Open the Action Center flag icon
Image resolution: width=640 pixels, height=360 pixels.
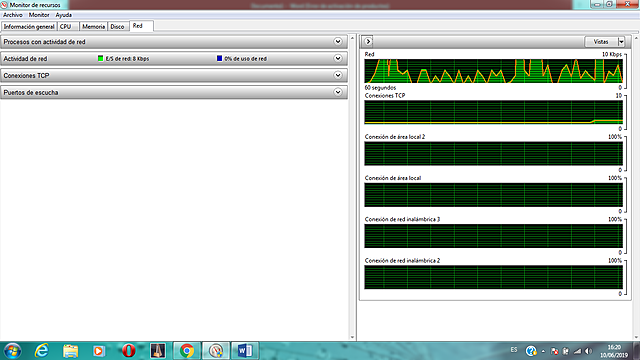(554, 351)
